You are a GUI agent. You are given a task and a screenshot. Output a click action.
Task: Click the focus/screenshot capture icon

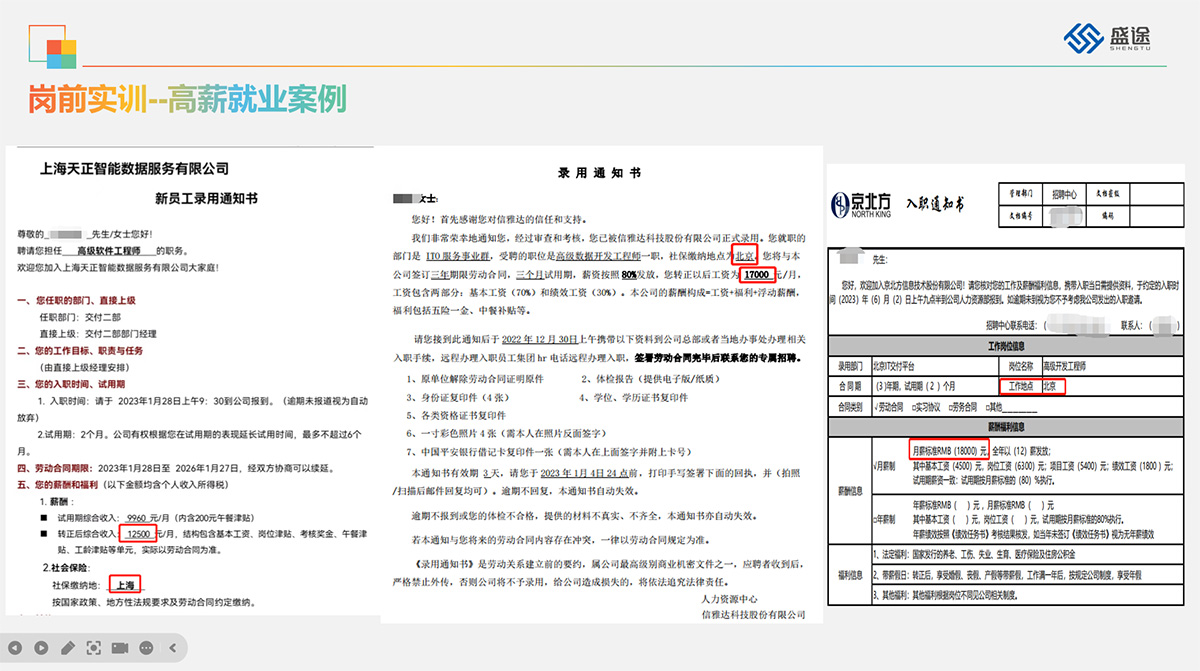click(94, 648)
